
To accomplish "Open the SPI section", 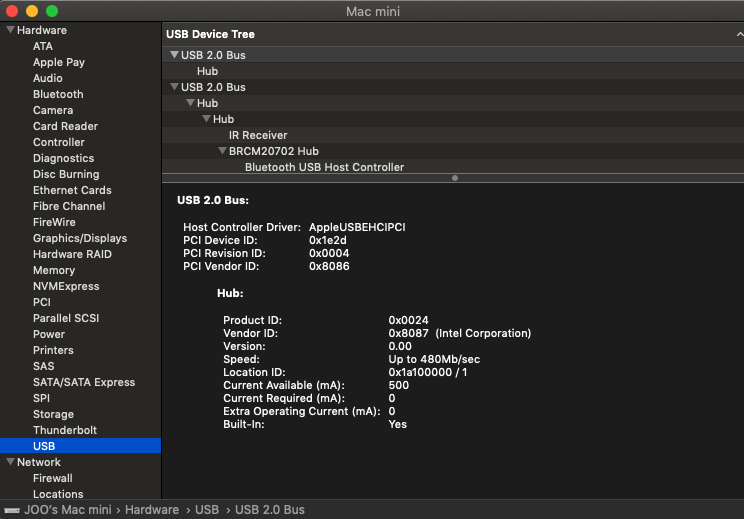I will 41,398.
